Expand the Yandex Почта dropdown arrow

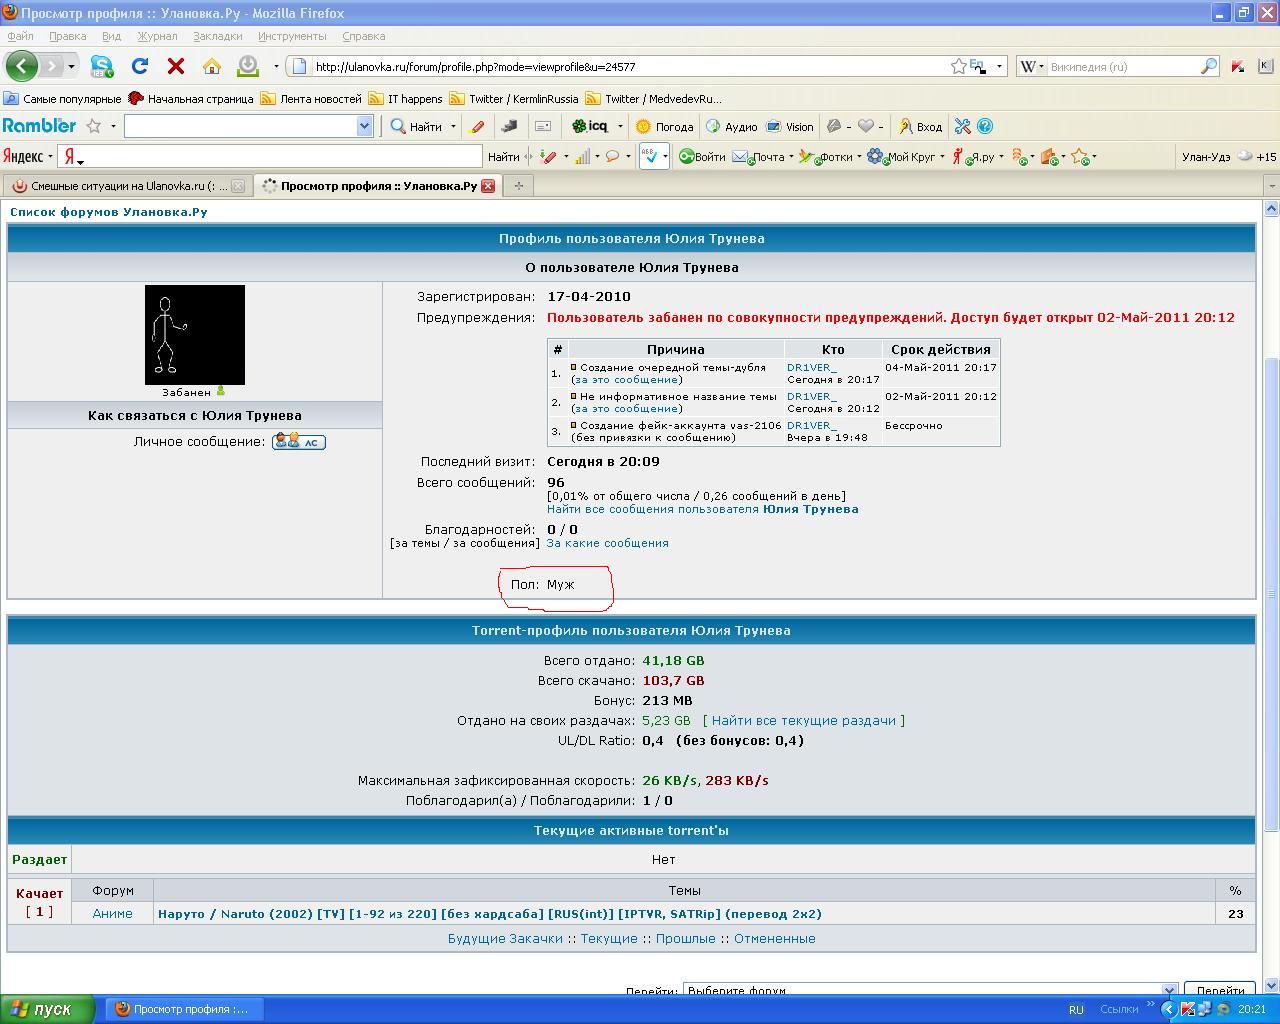[x=791, y=157]
